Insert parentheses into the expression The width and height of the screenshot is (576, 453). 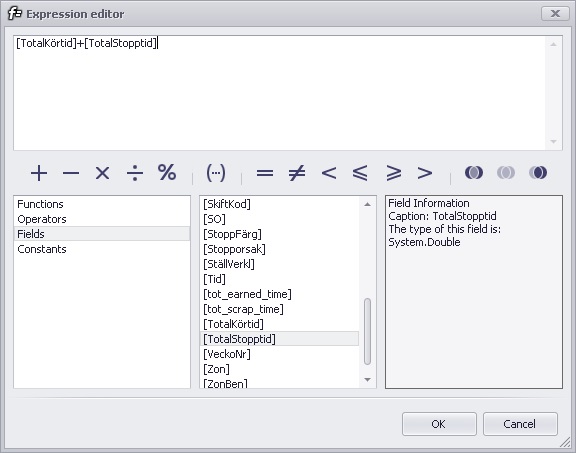pyautogui.click(x=216, y=173)
